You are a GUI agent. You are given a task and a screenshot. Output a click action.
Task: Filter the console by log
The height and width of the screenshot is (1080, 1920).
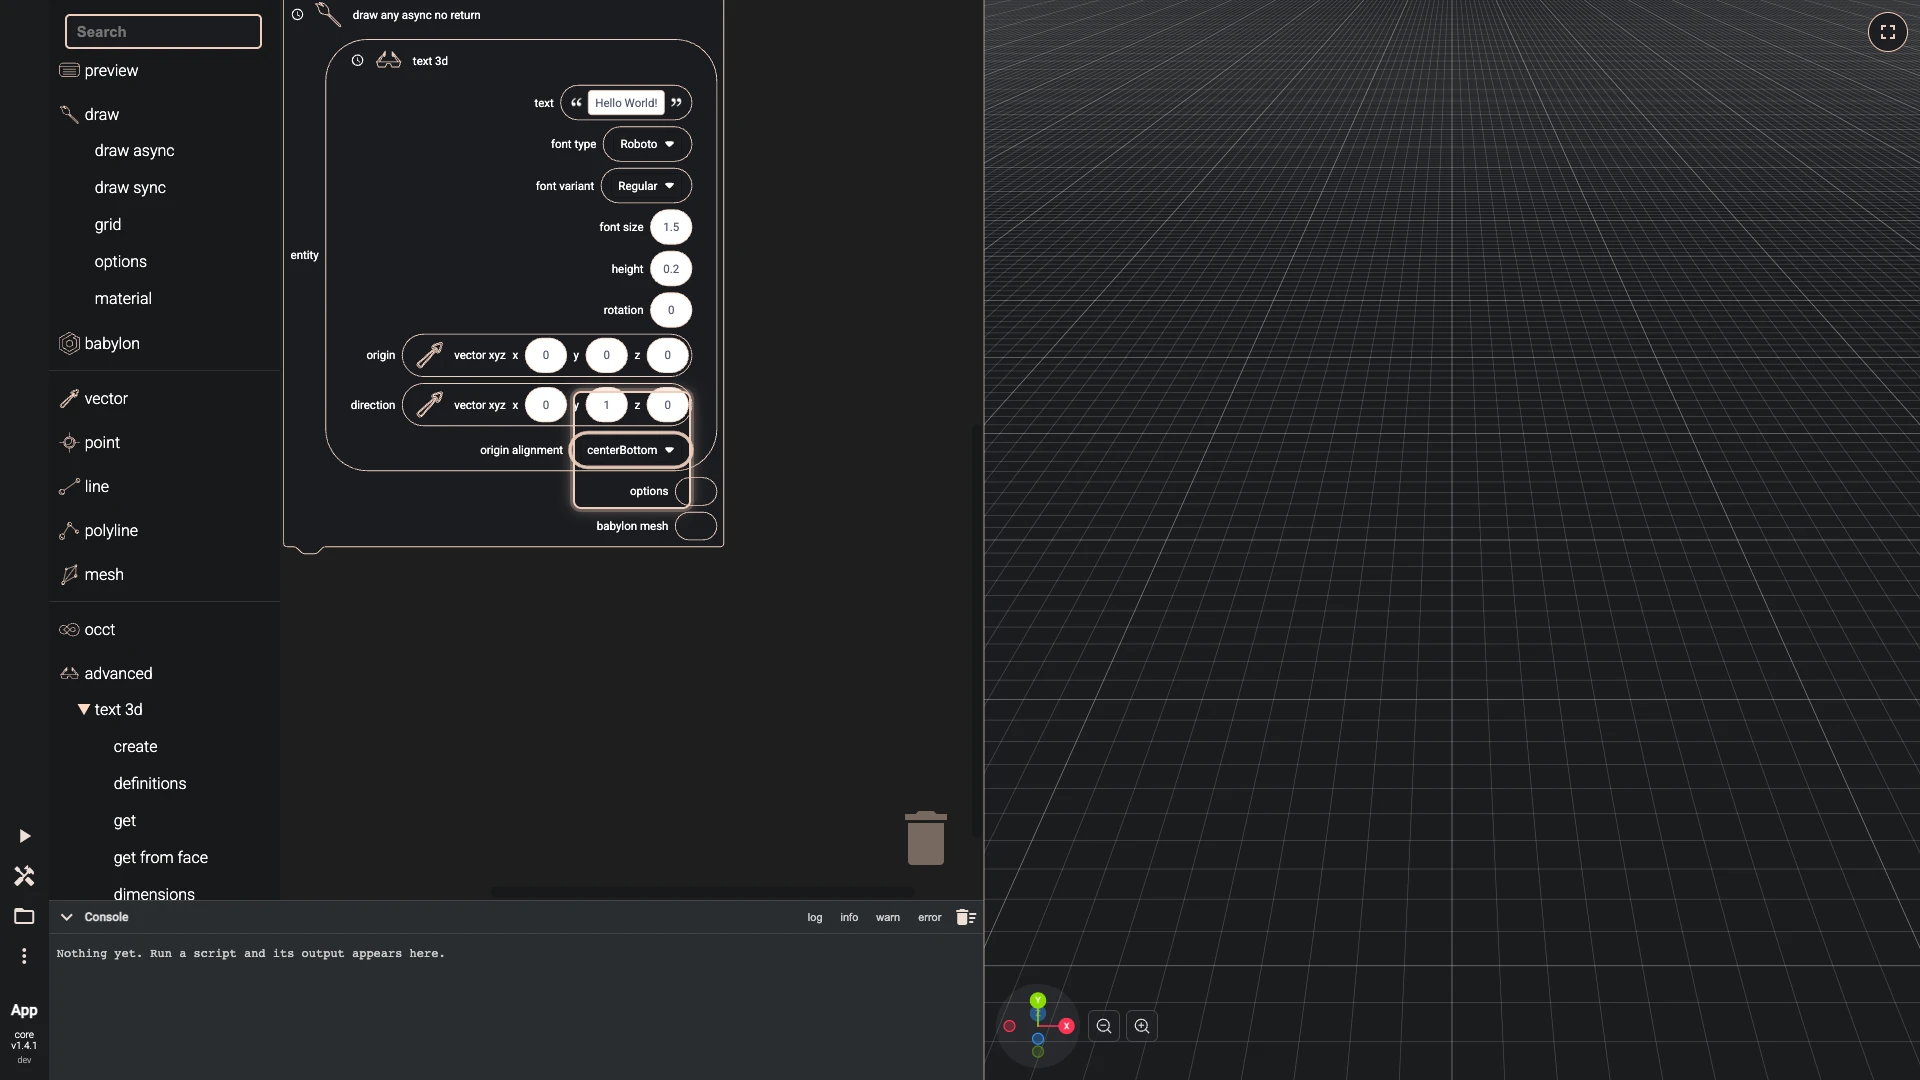coord(815,918)
